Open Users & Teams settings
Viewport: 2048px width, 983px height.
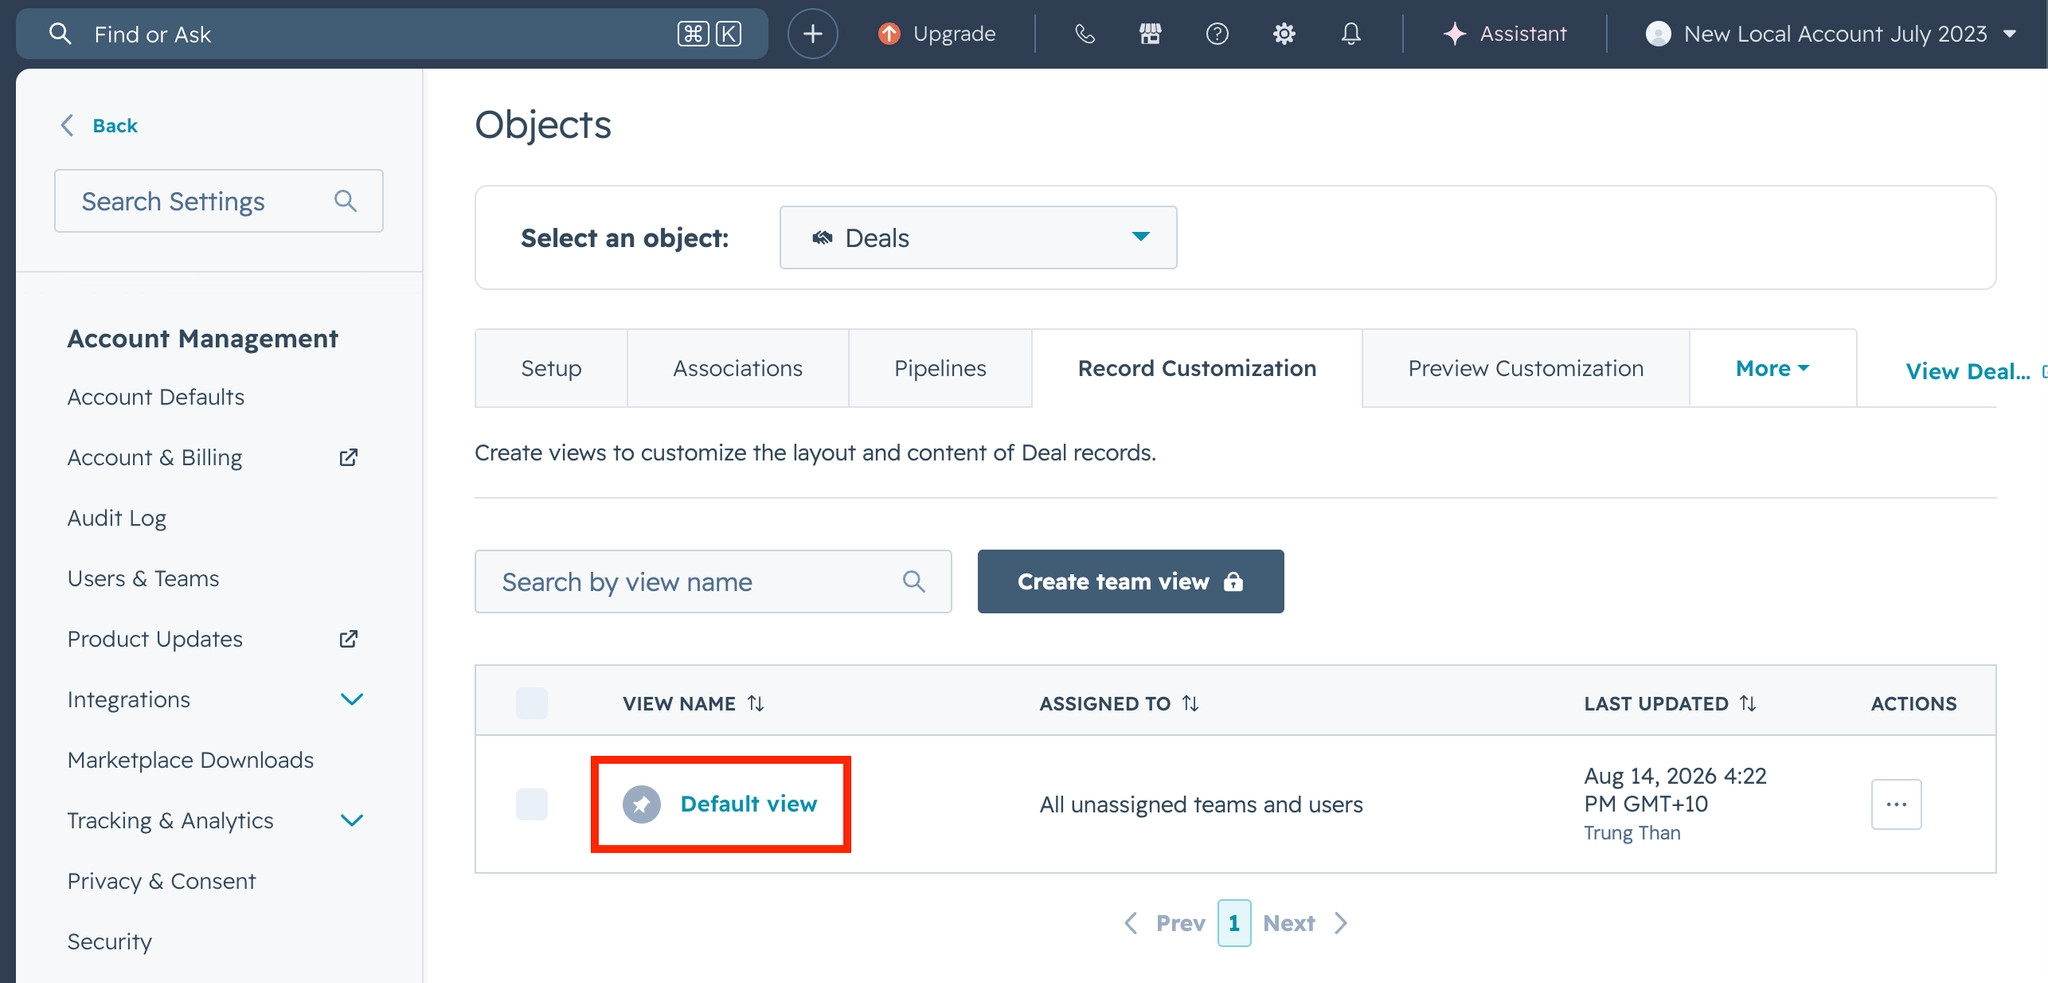[x=143, y=579]
